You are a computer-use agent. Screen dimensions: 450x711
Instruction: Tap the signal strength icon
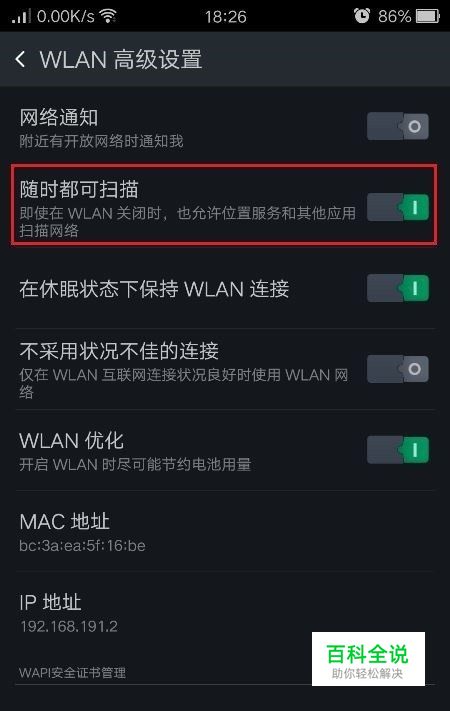[21, 16]
